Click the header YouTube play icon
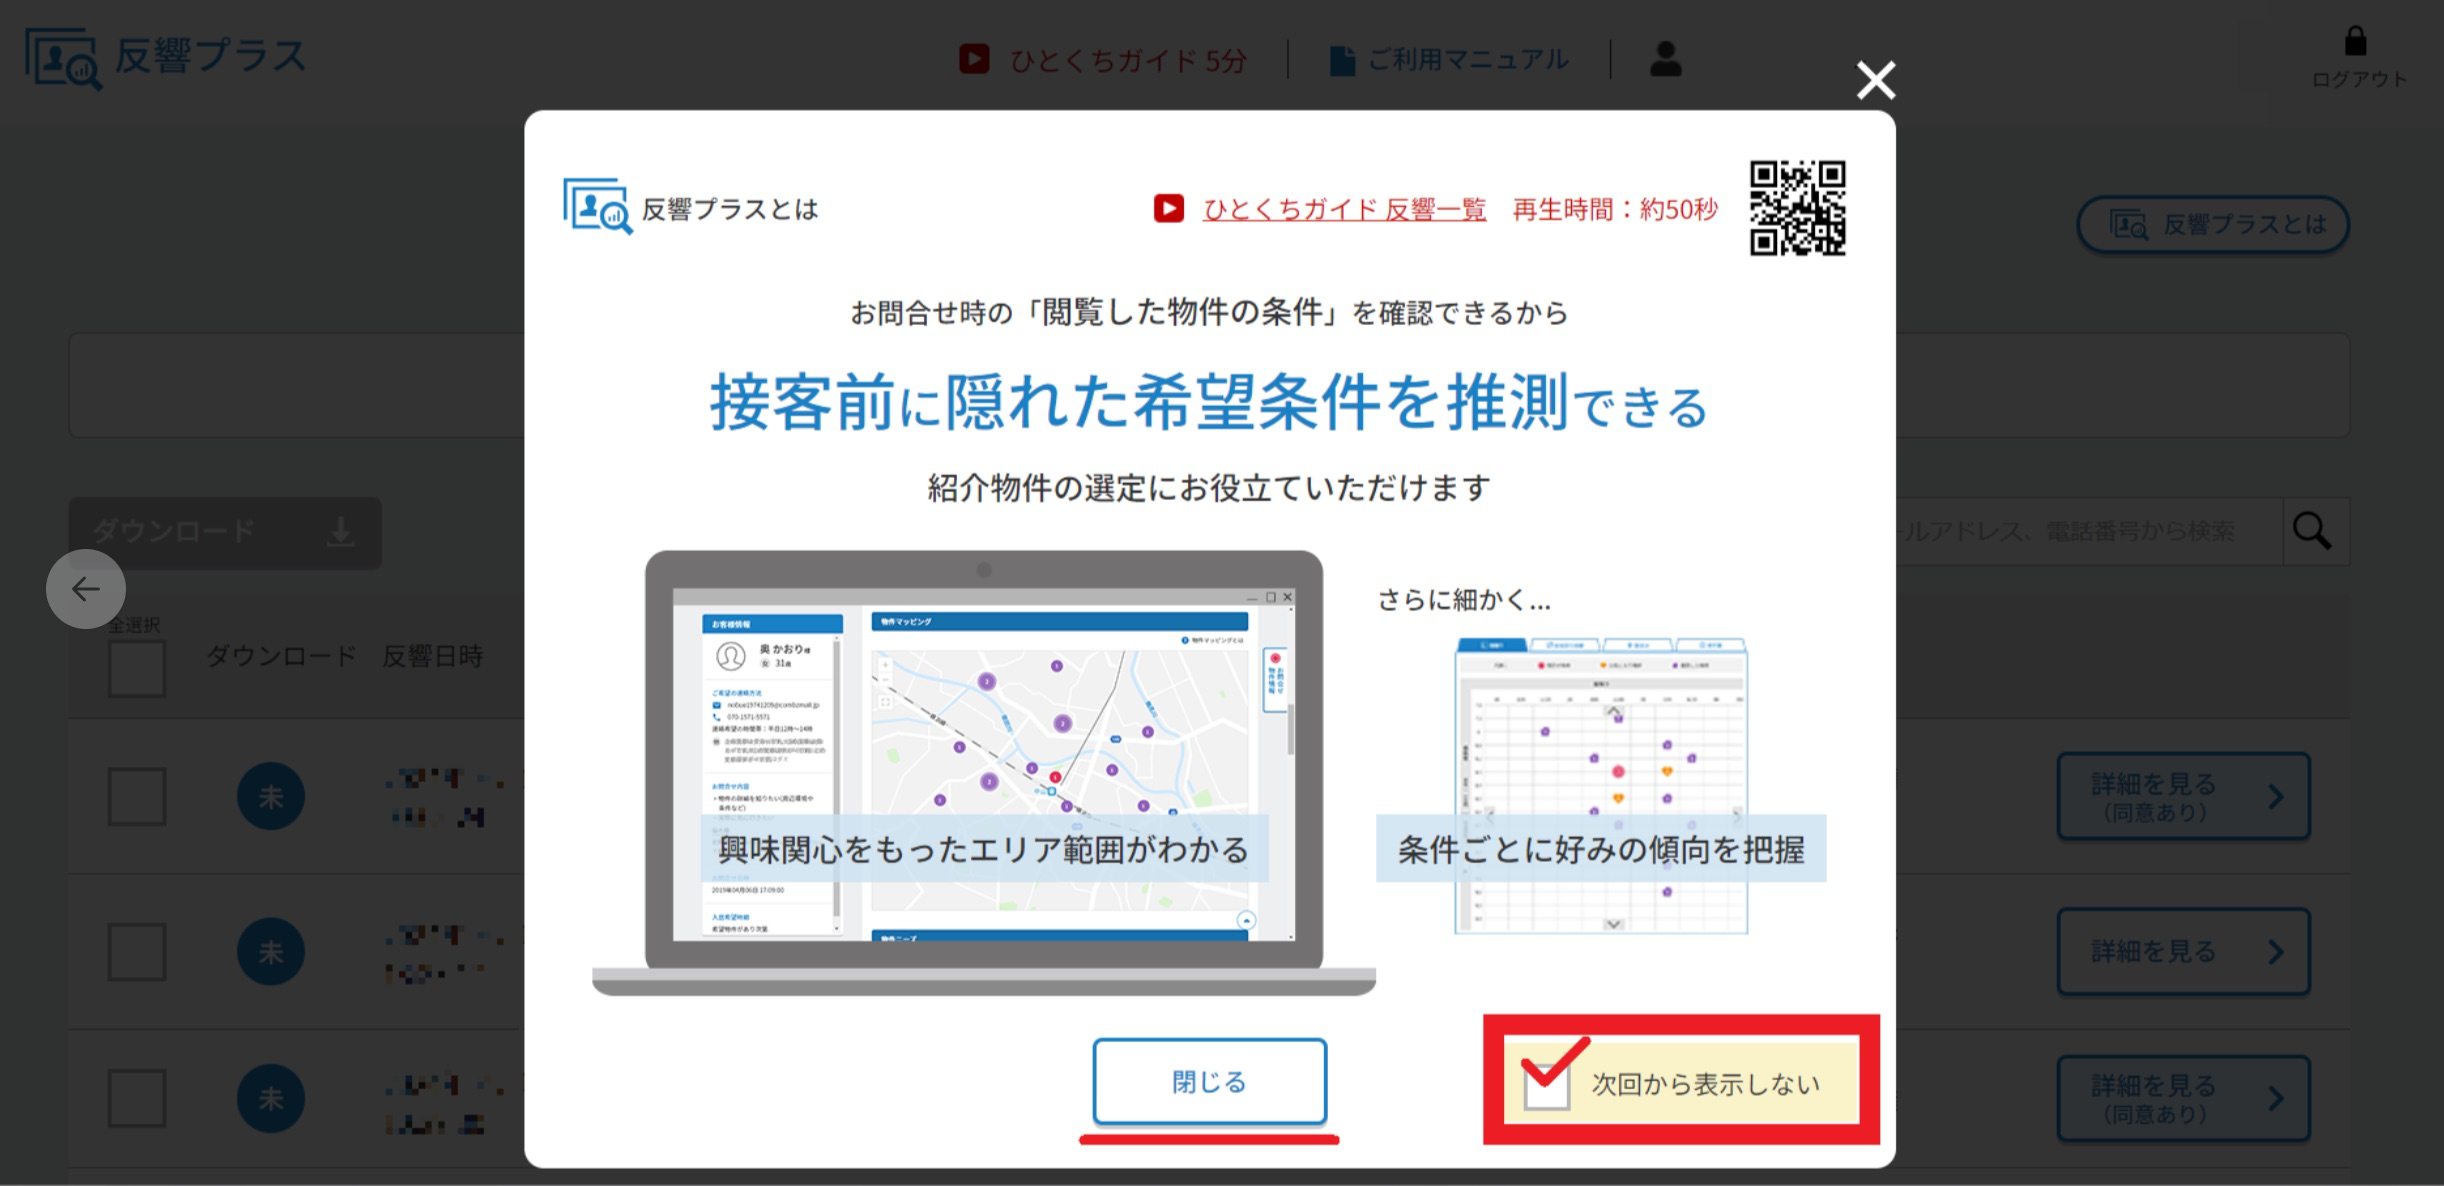 (974, 59)
